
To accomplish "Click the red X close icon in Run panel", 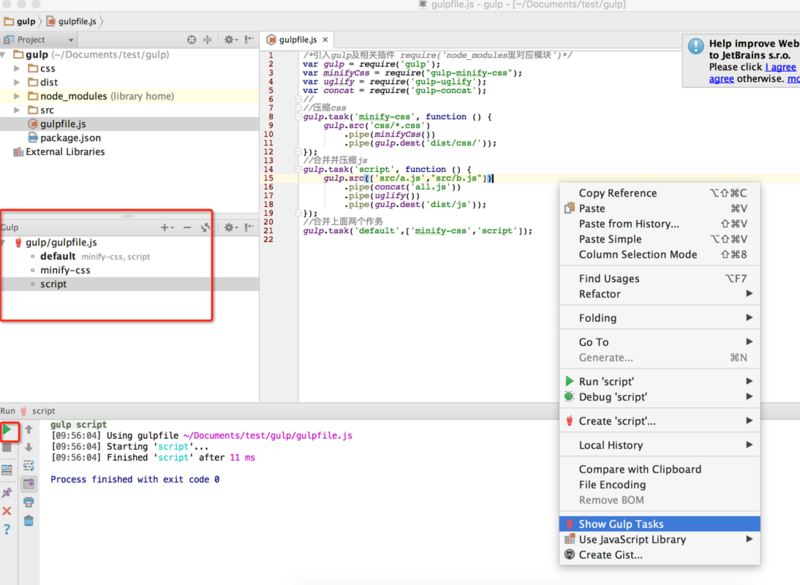I will pos(7,511).
